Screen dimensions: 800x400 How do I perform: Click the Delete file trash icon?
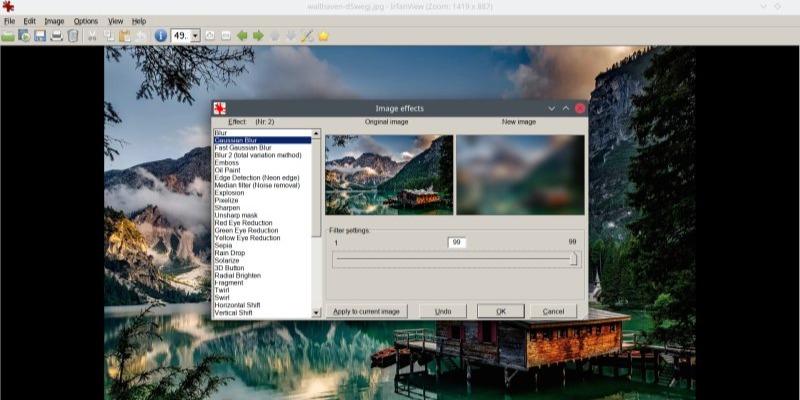73,36
